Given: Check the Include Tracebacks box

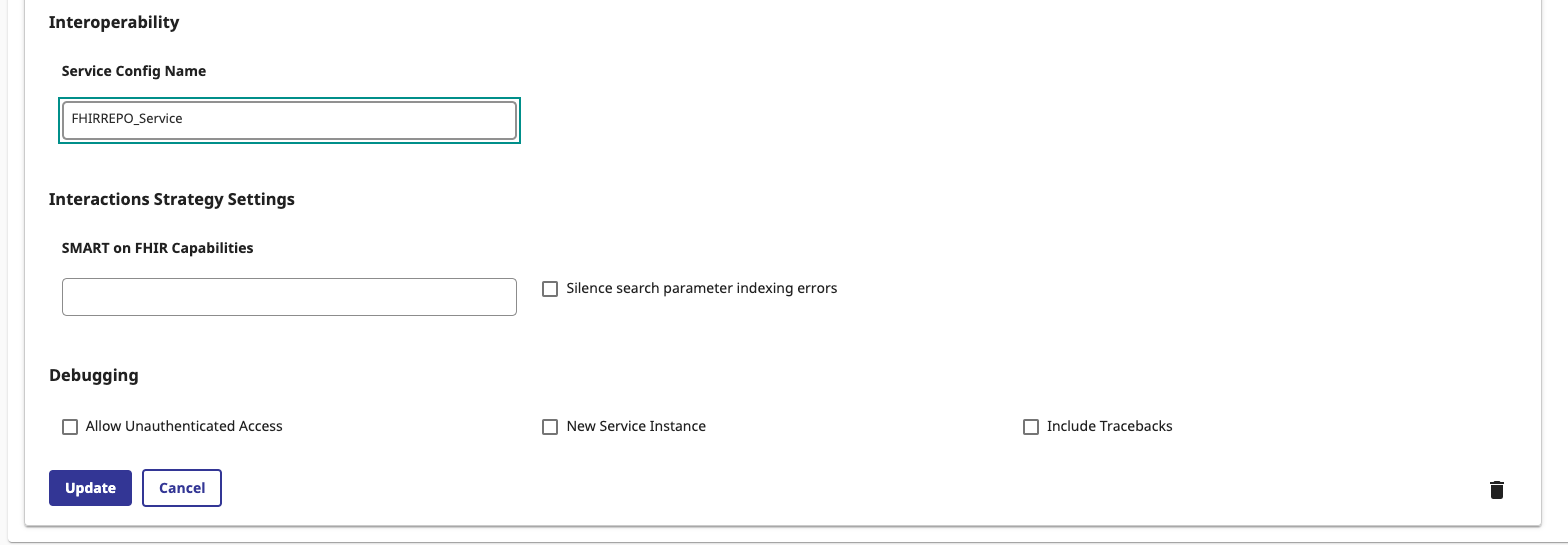Looking at the screenshot, I should pyautogui.click(x=1031, y=427).
